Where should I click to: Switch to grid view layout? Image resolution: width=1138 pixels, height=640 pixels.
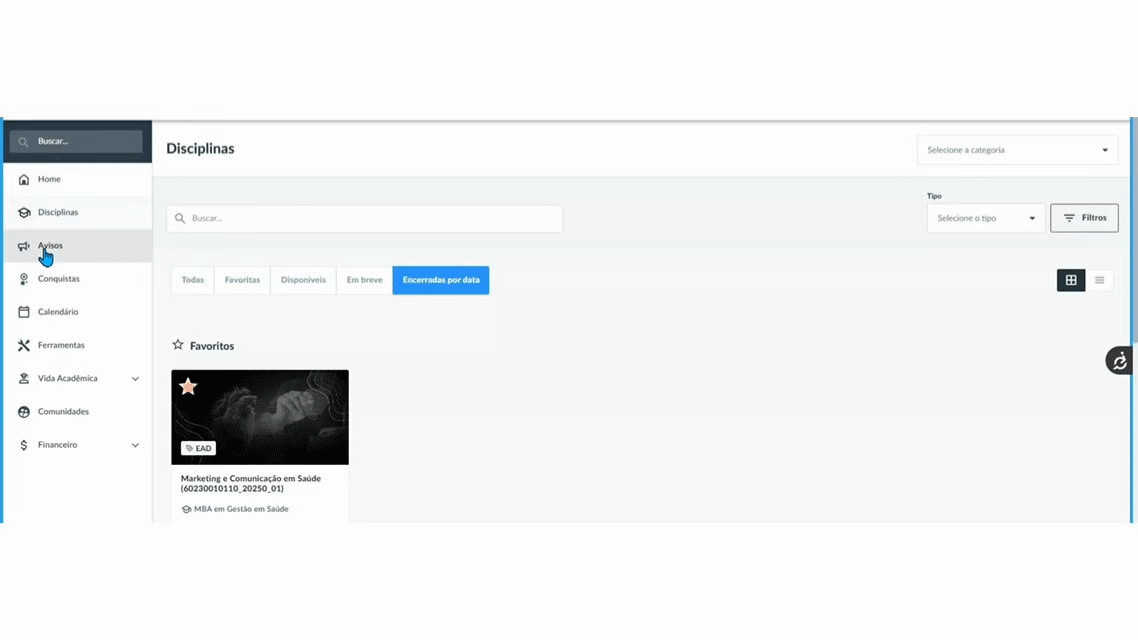[x=1070, y=280]
